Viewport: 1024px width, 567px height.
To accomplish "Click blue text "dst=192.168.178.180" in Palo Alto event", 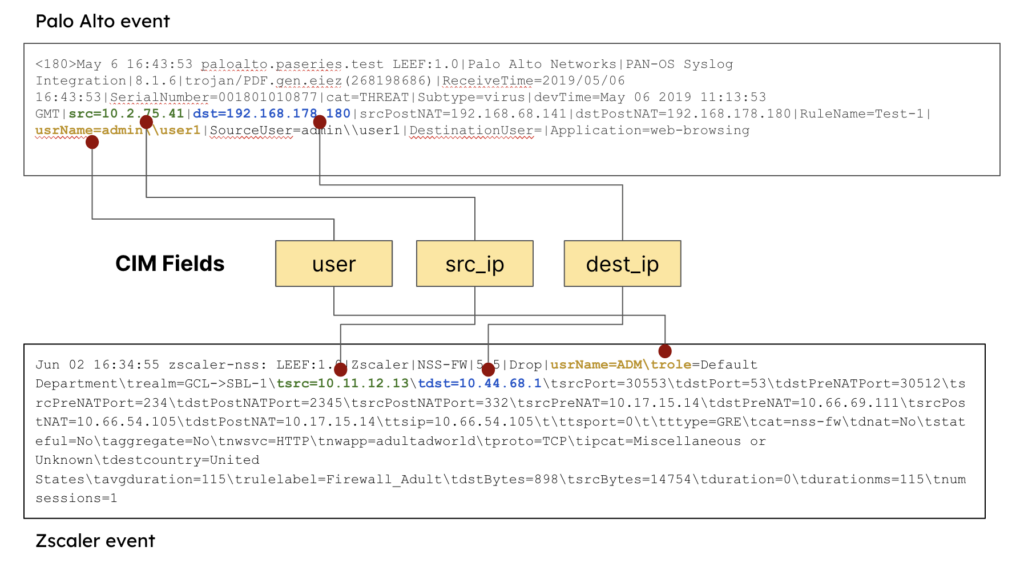I will pyautogui.click(x=272, y=114).
